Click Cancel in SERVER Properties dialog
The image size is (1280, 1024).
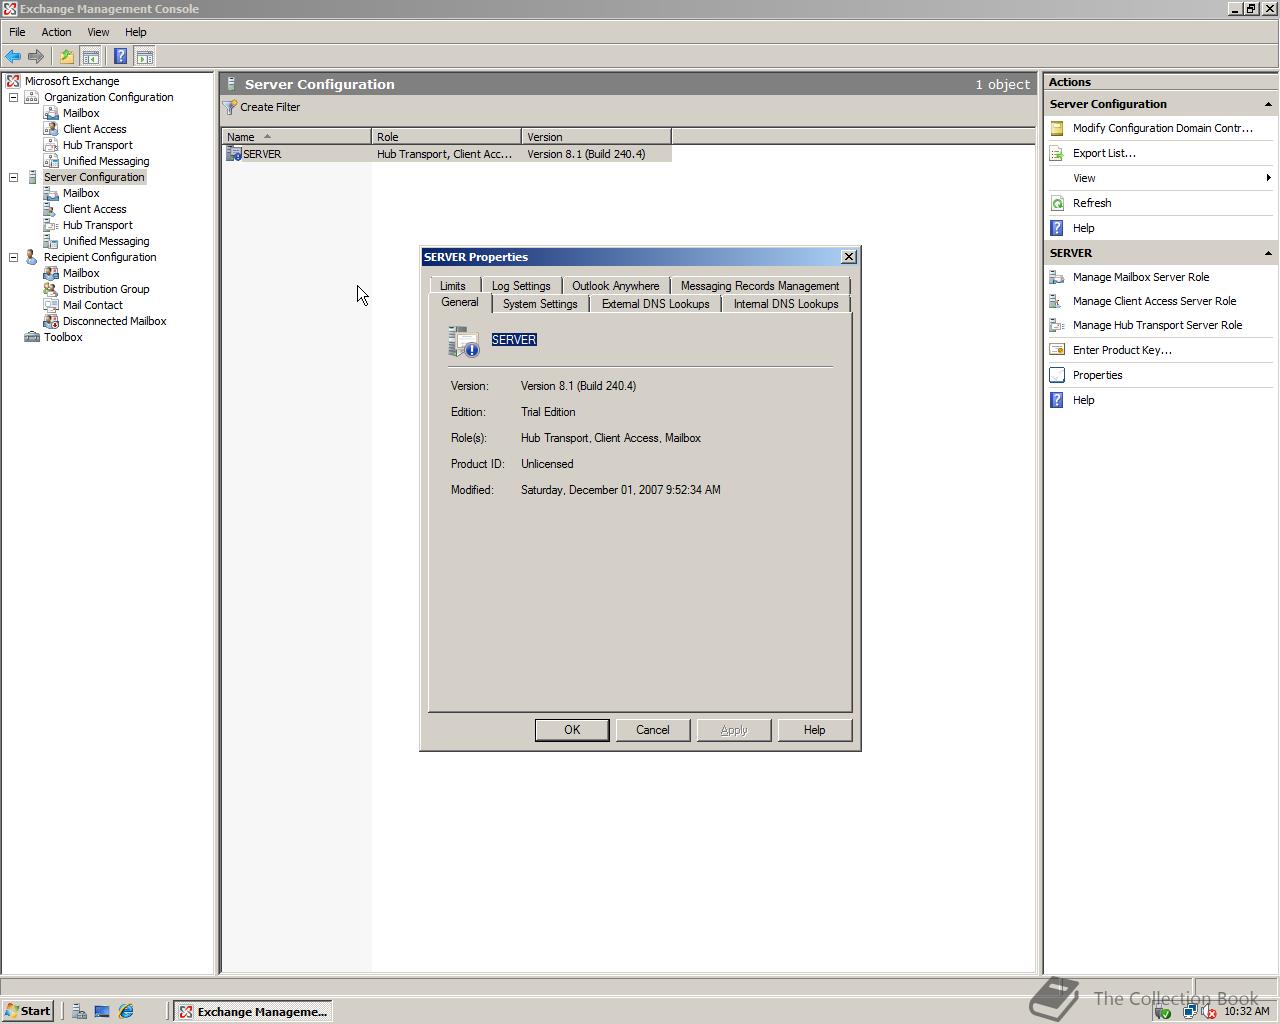[x=653, y=730]
